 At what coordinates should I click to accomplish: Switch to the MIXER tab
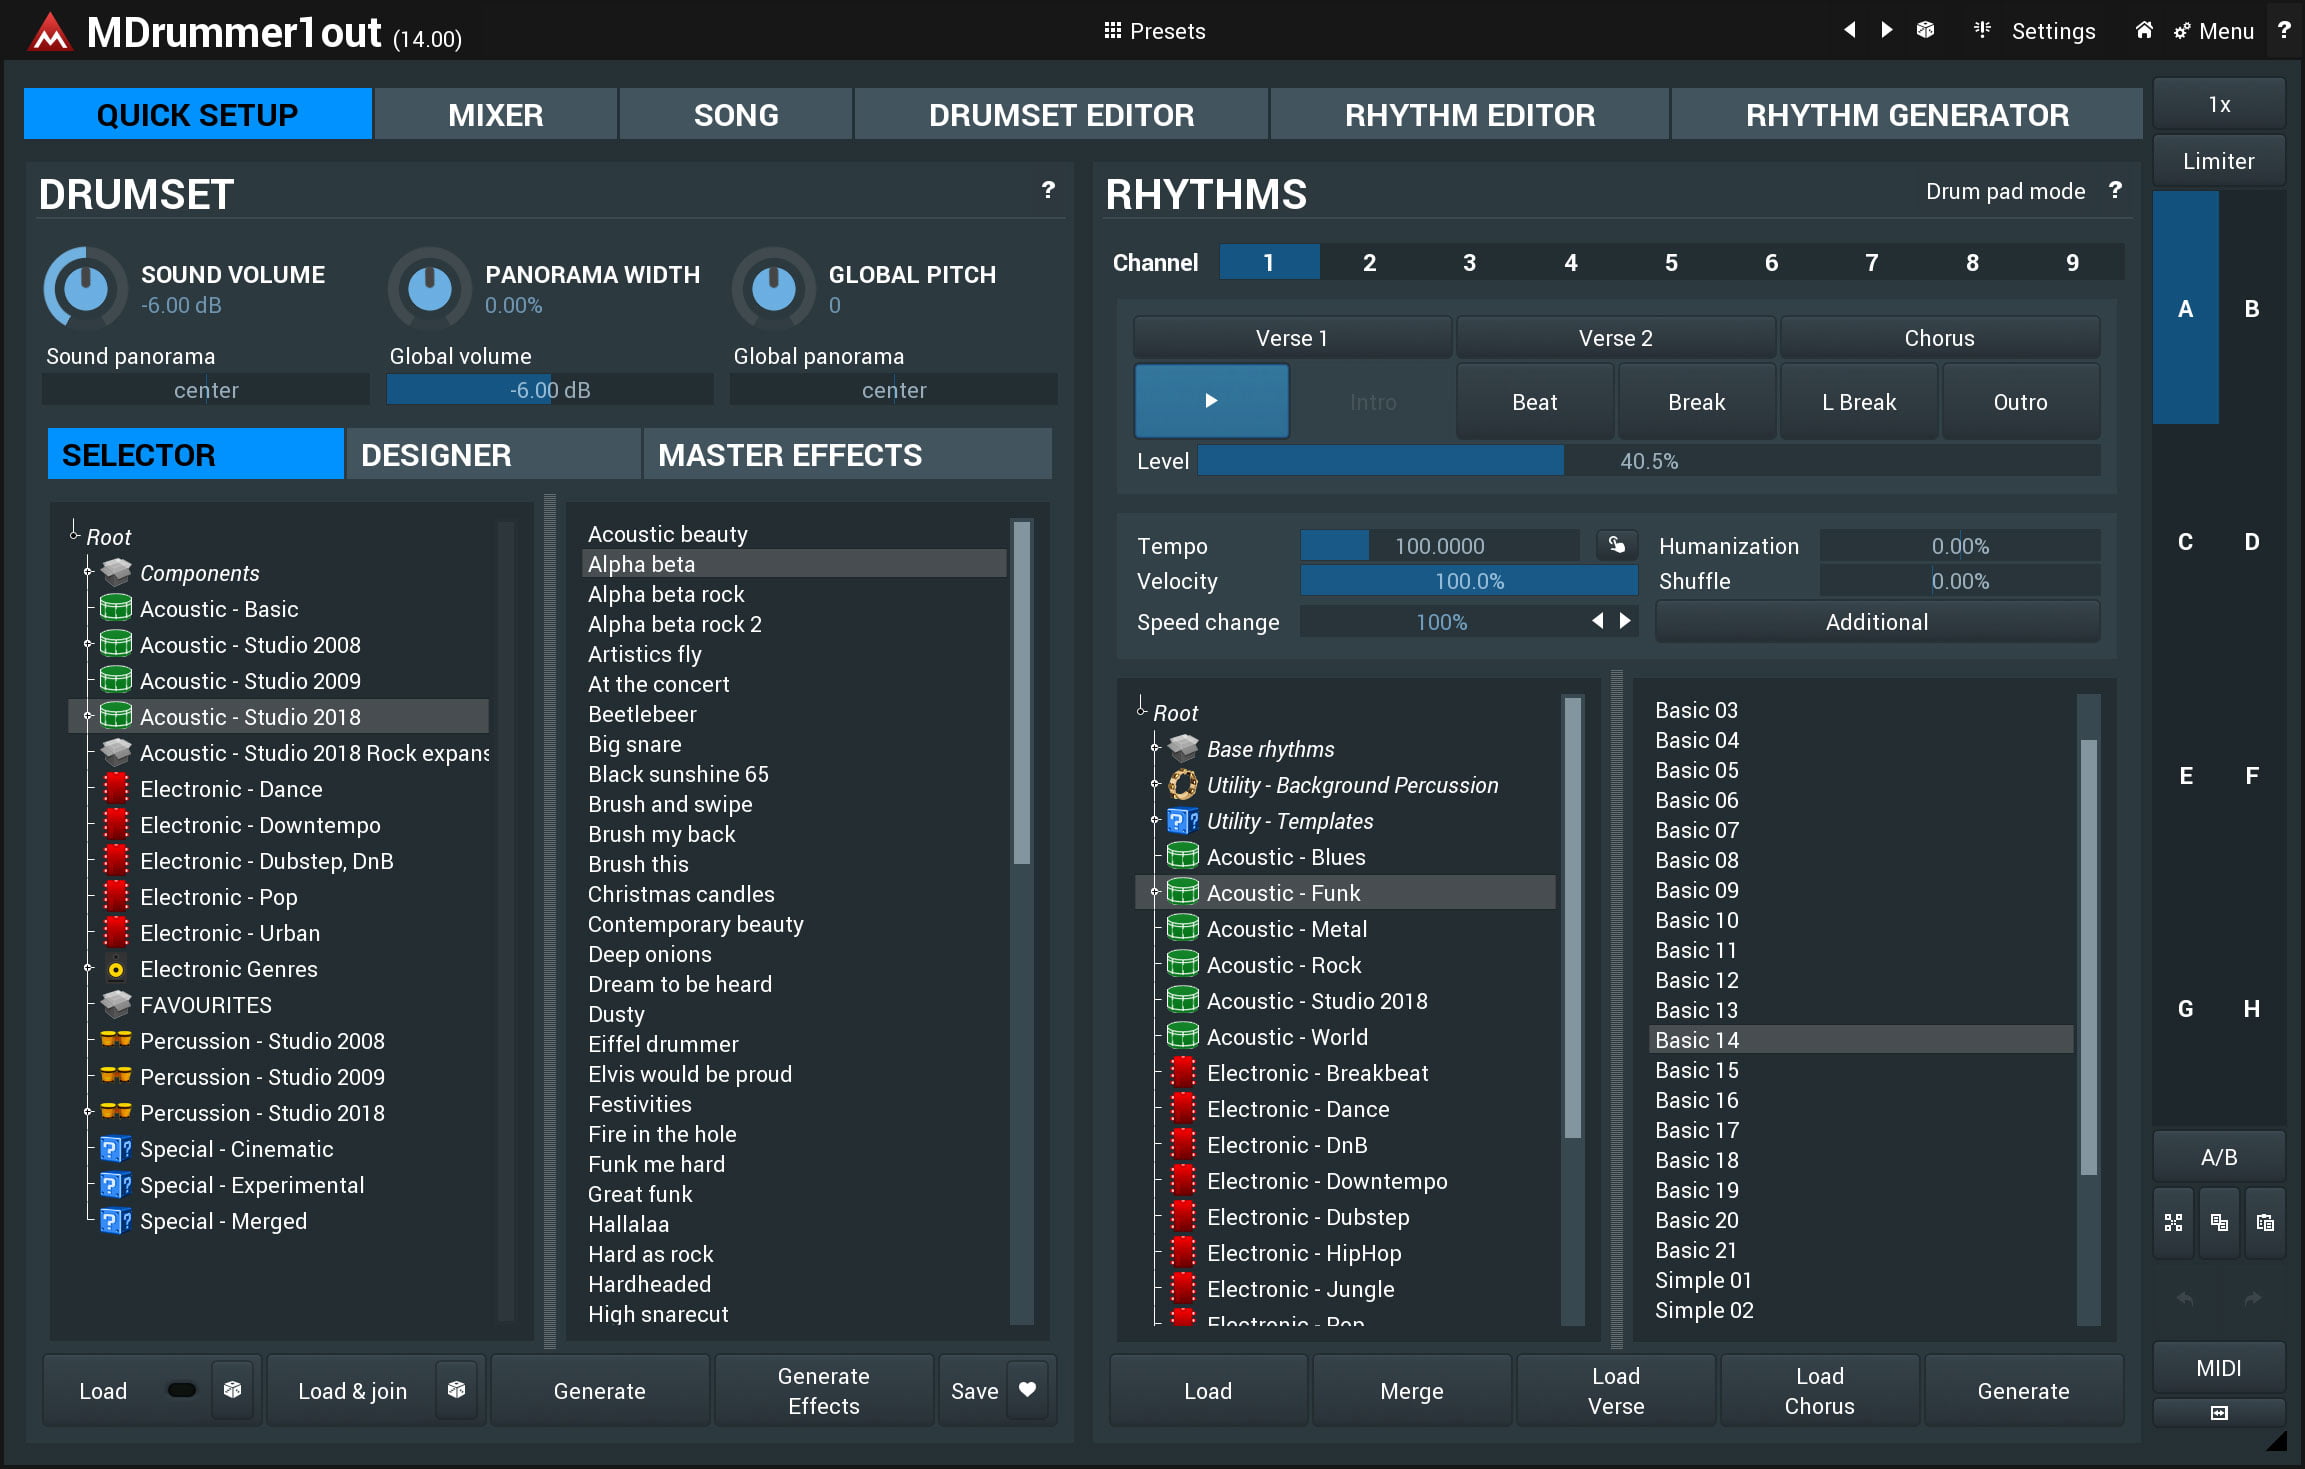[x=495, y=115]
